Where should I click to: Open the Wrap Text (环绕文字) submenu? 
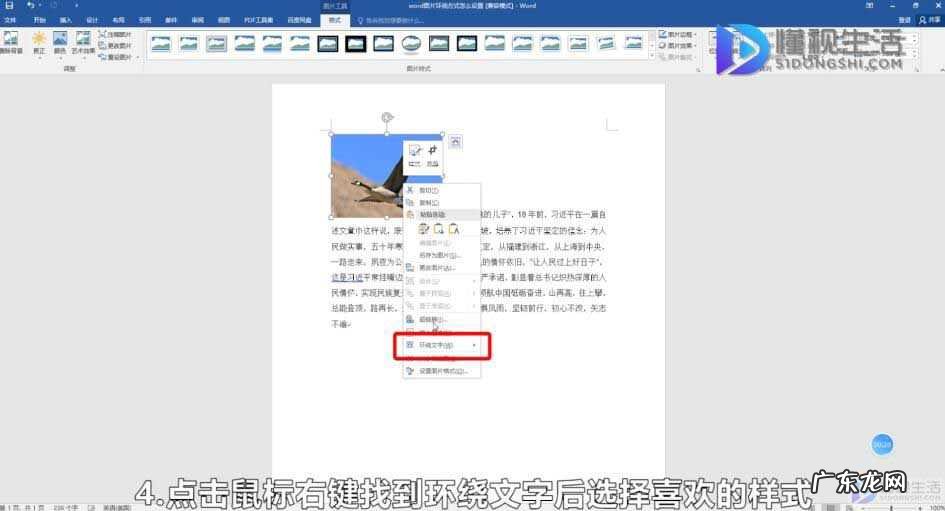[x=442, y=345]
